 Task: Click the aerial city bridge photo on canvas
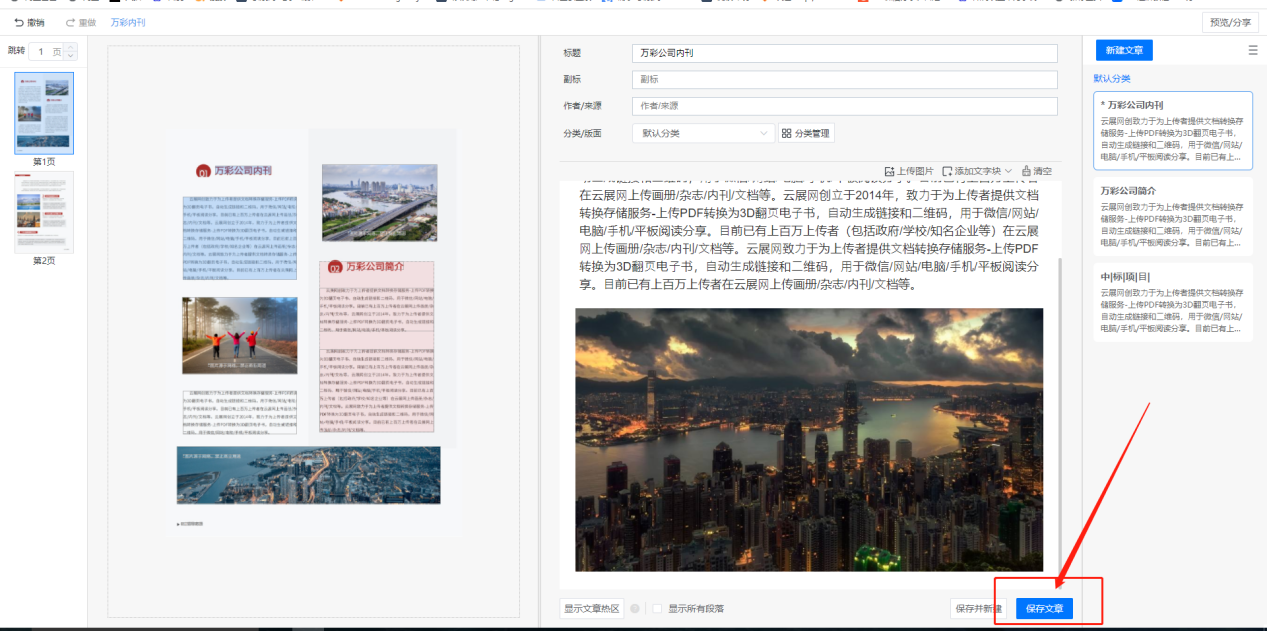point(379,203)
